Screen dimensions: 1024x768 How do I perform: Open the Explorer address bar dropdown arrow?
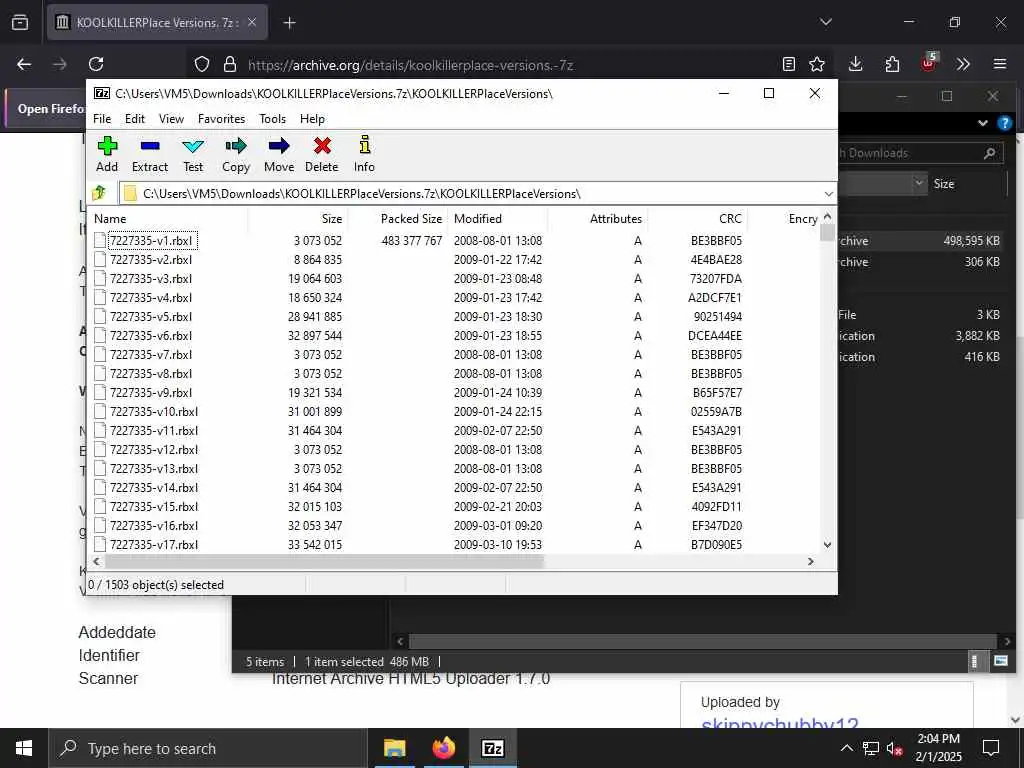click(919, 183)
